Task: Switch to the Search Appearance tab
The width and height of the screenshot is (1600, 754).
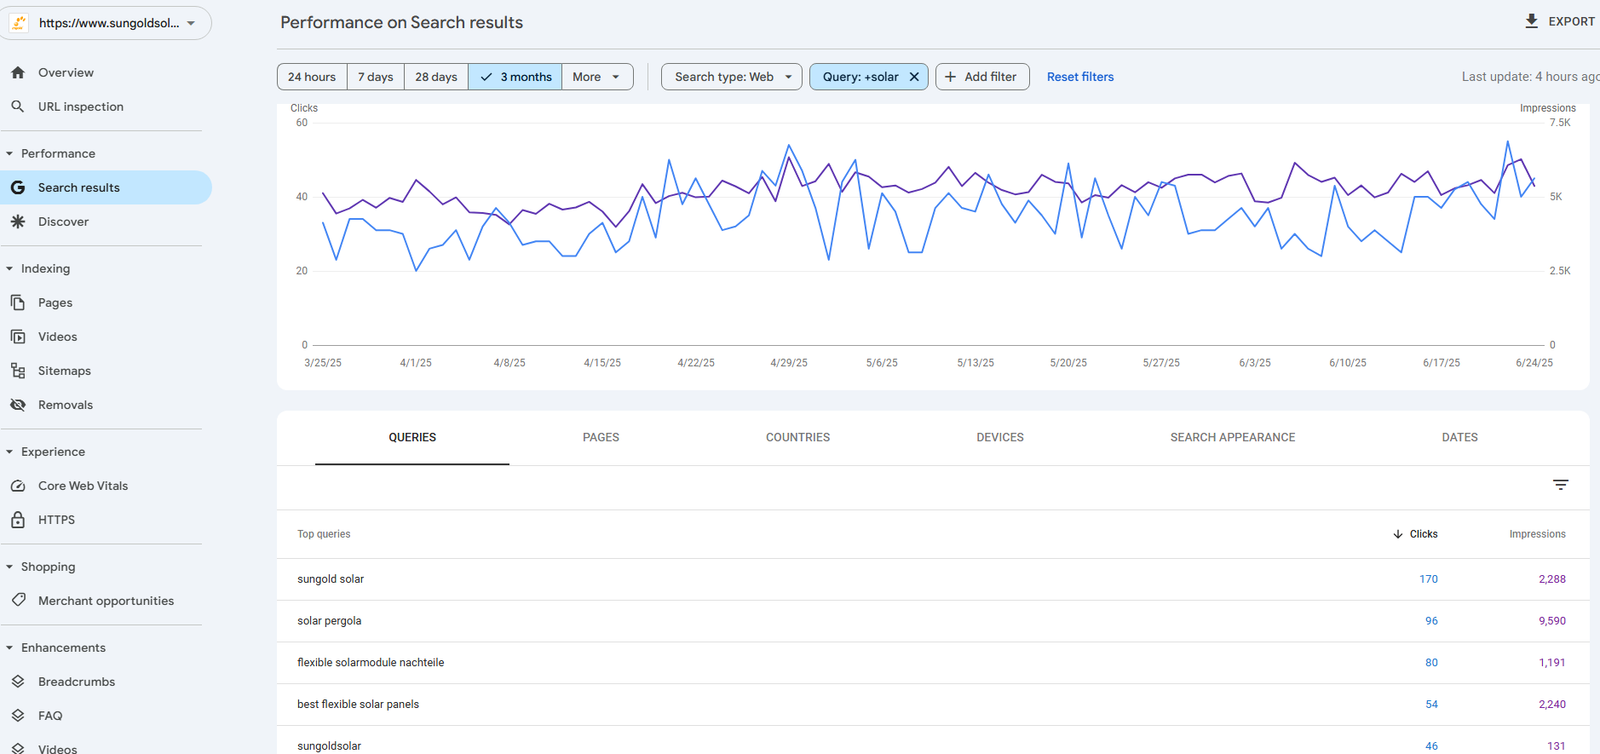Action: point(1233,438)
